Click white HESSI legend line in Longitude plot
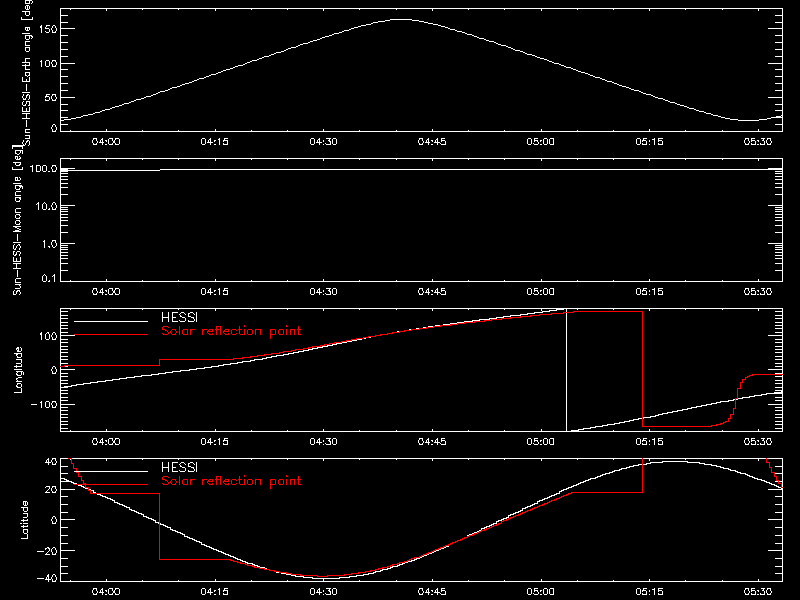The height and width of the screenshot is (600, 800). click(x=111, y=321)
